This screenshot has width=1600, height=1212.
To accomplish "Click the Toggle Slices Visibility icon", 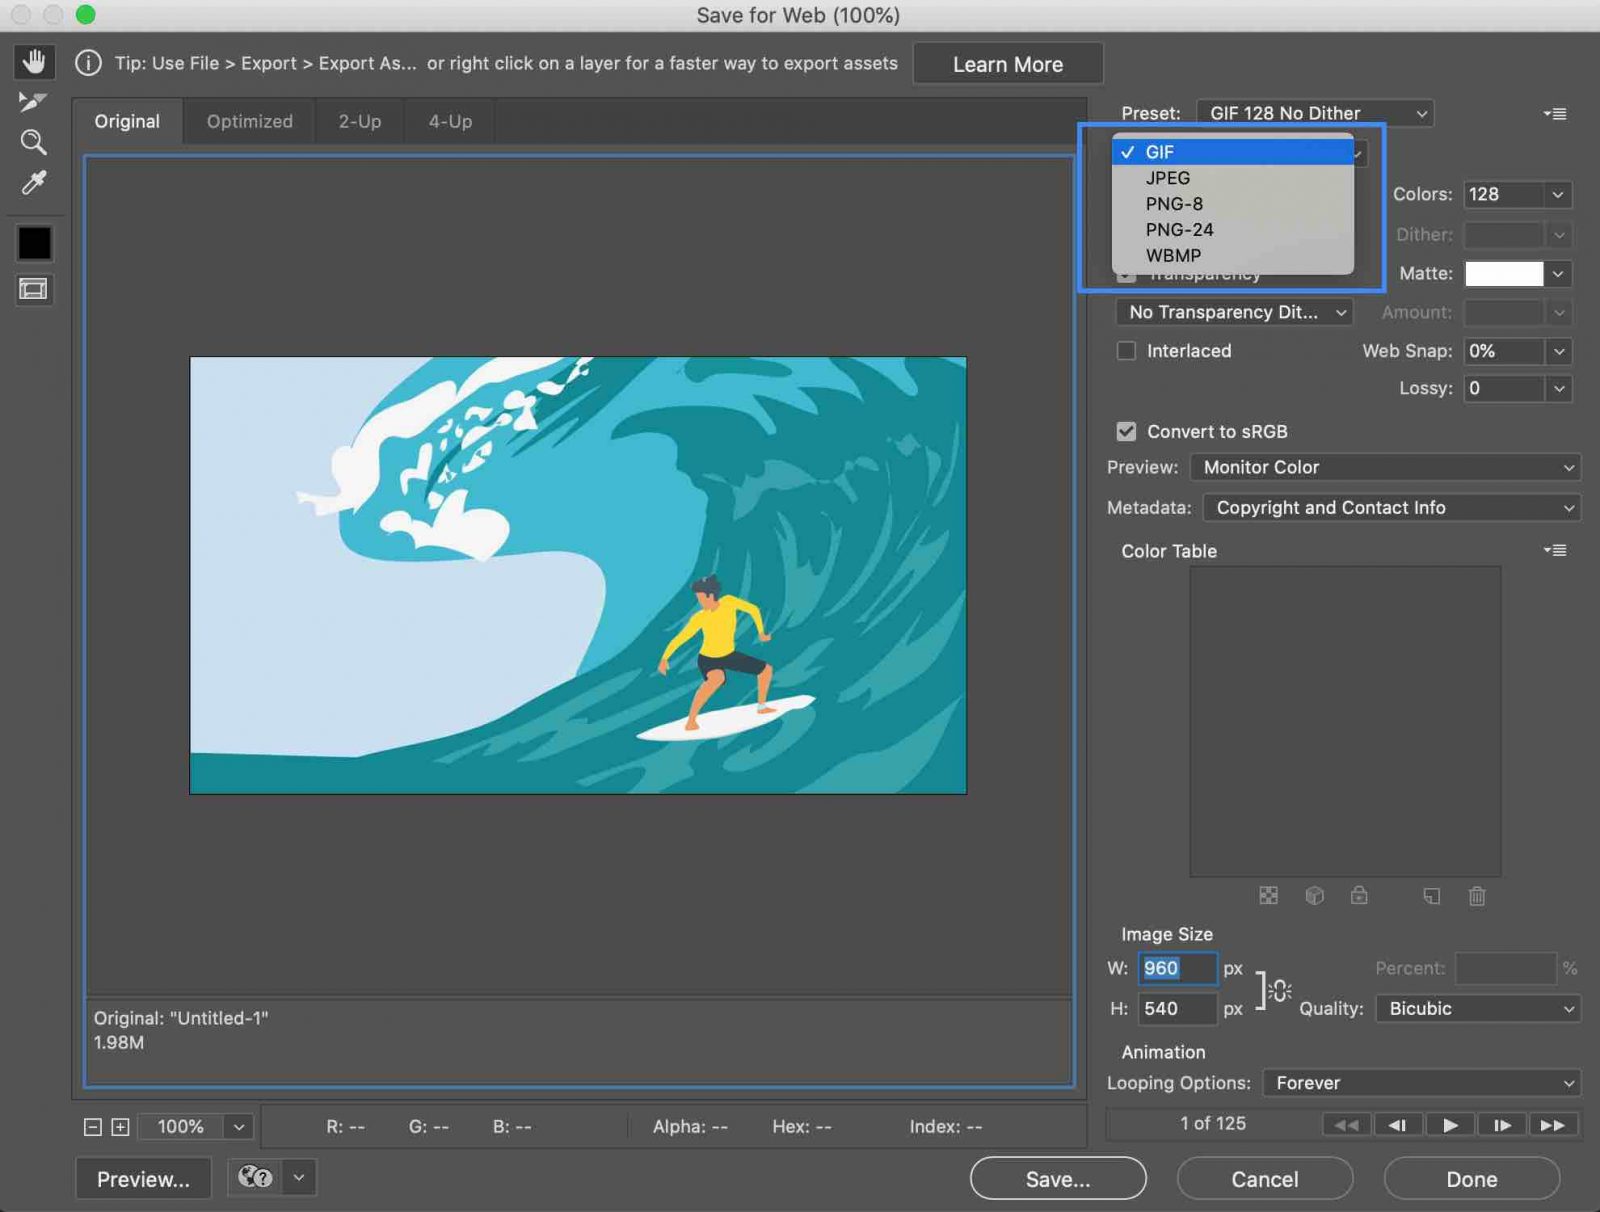I will [x=33, y=289].
